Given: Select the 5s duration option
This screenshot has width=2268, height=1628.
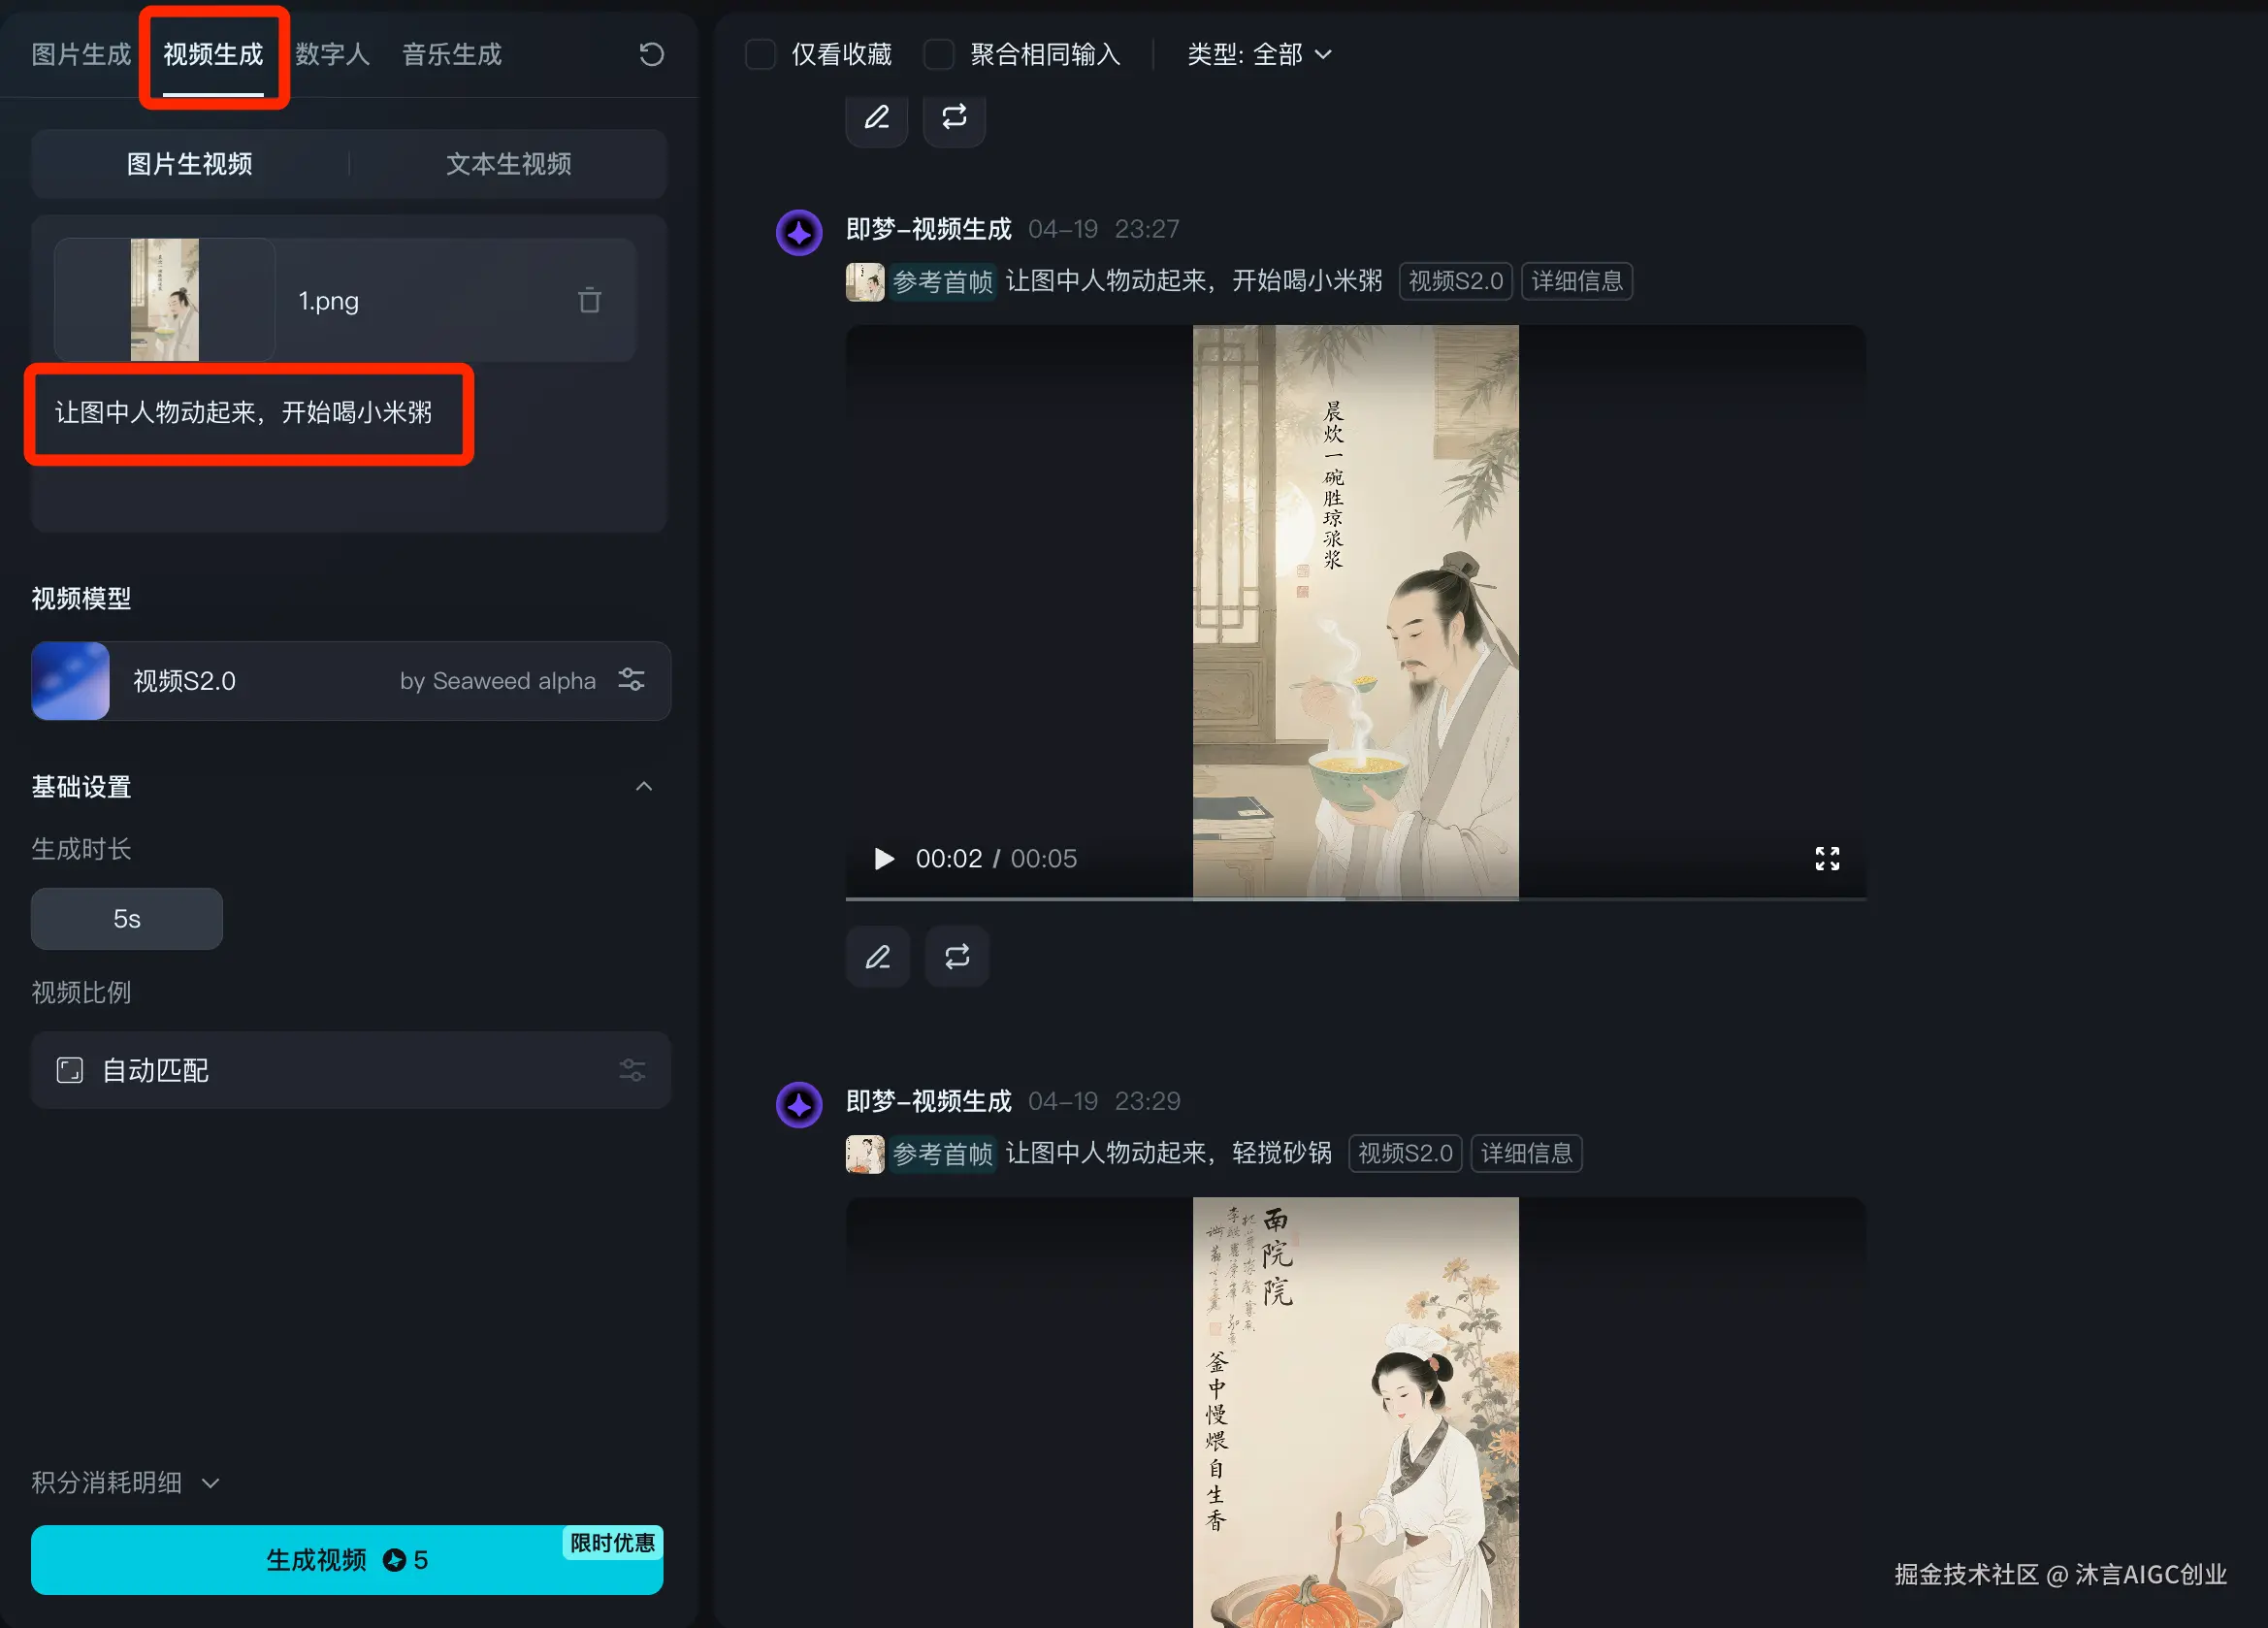Looking at the screenshot, I should pyautogui.click(x=127, y=918).
